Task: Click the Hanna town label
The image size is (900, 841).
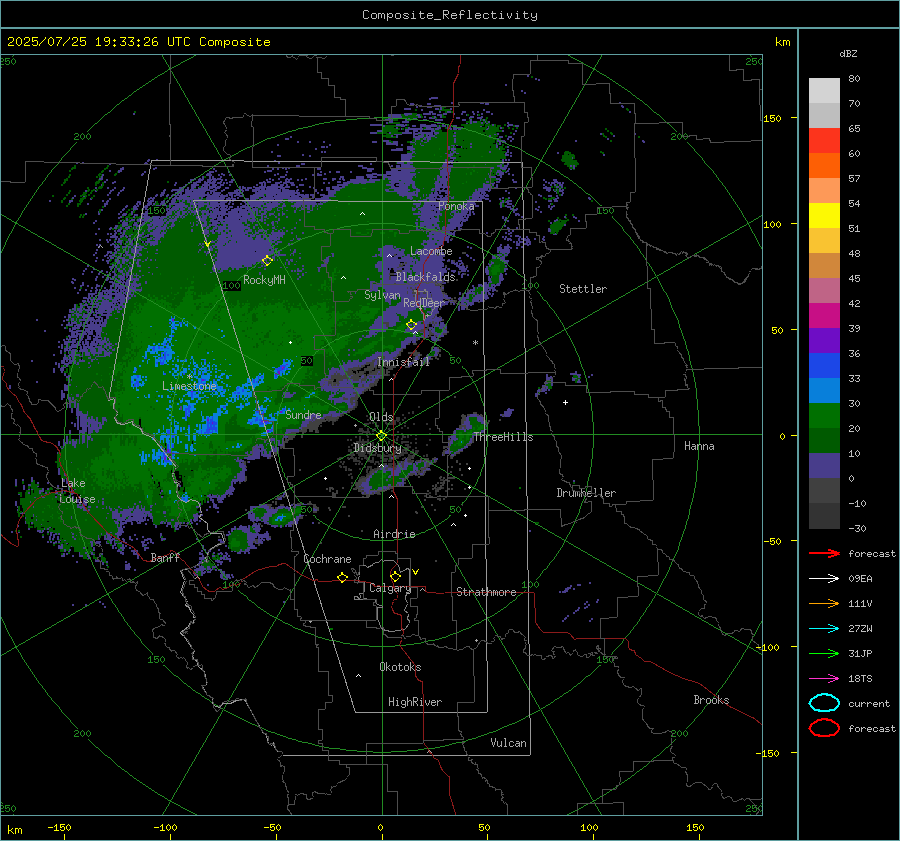Action: (699, 446)
